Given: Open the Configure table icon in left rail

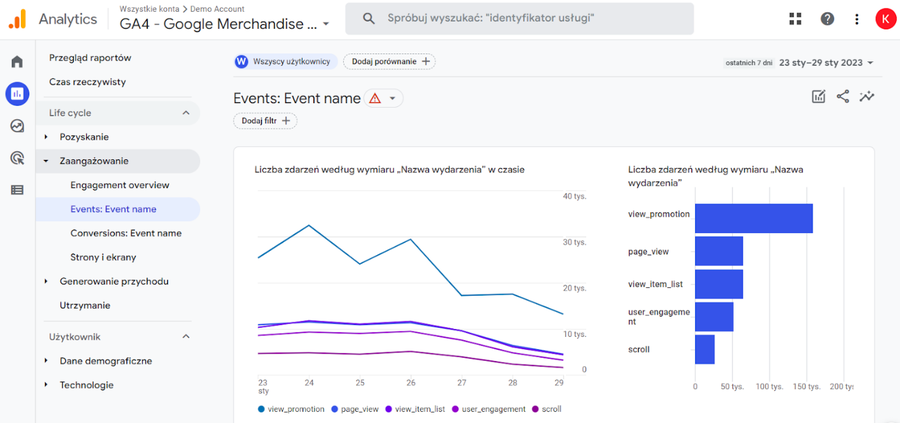Looking at the screenshot, I should (17, 190).
